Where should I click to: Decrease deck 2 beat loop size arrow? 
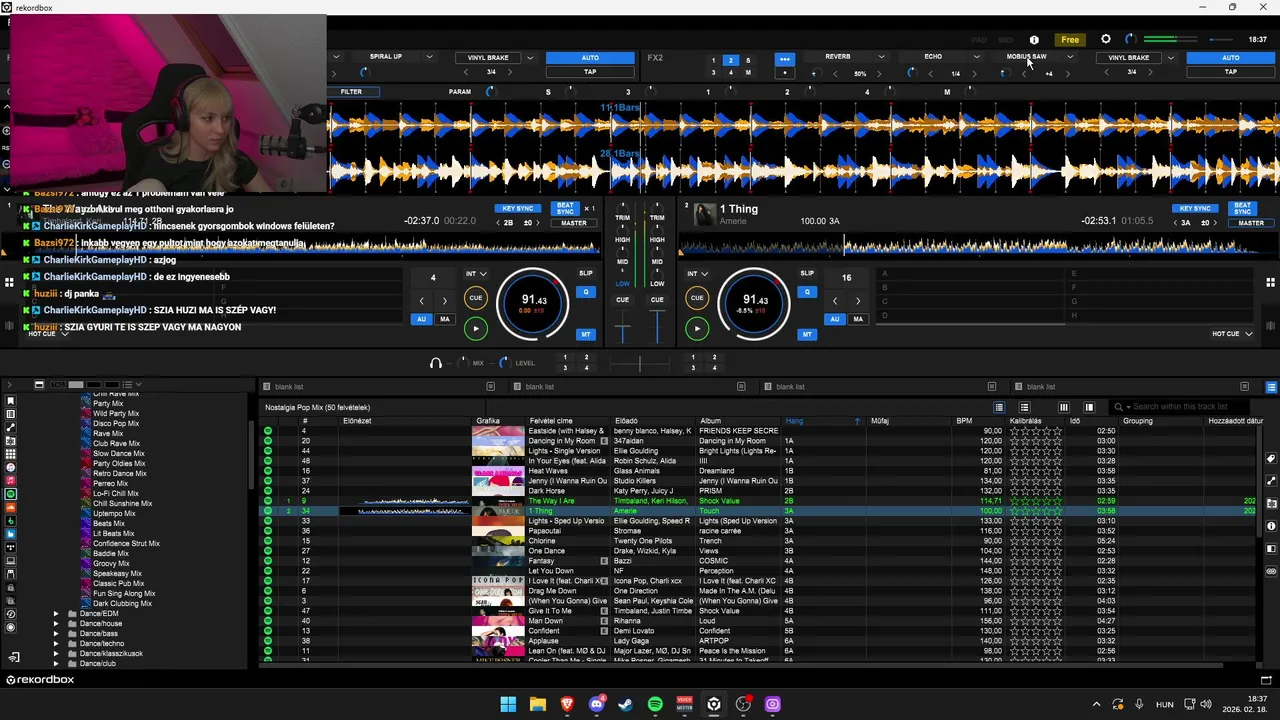835,300
